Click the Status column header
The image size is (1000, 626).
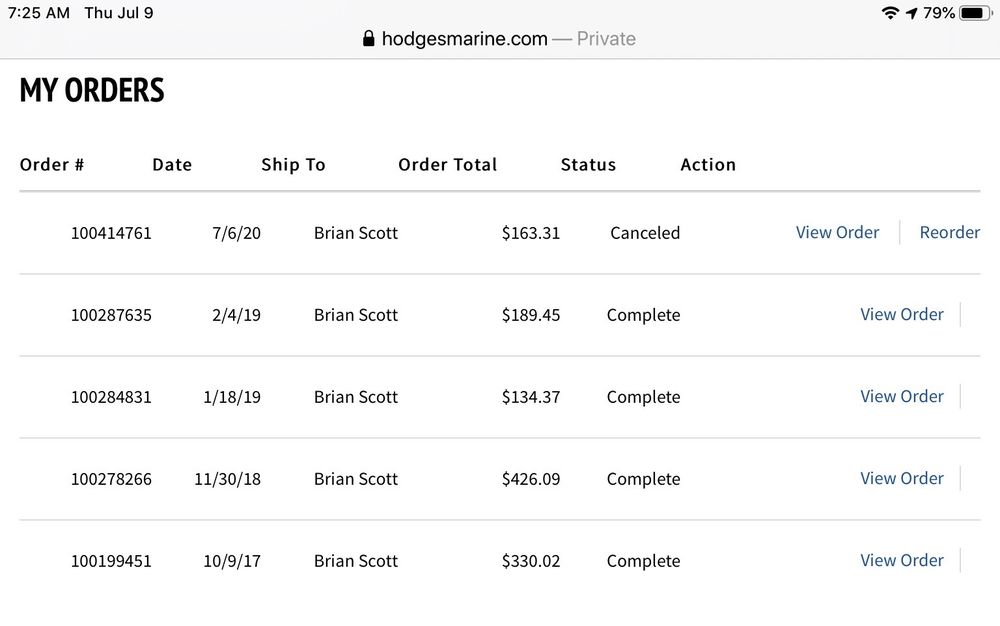coord(588,165)
